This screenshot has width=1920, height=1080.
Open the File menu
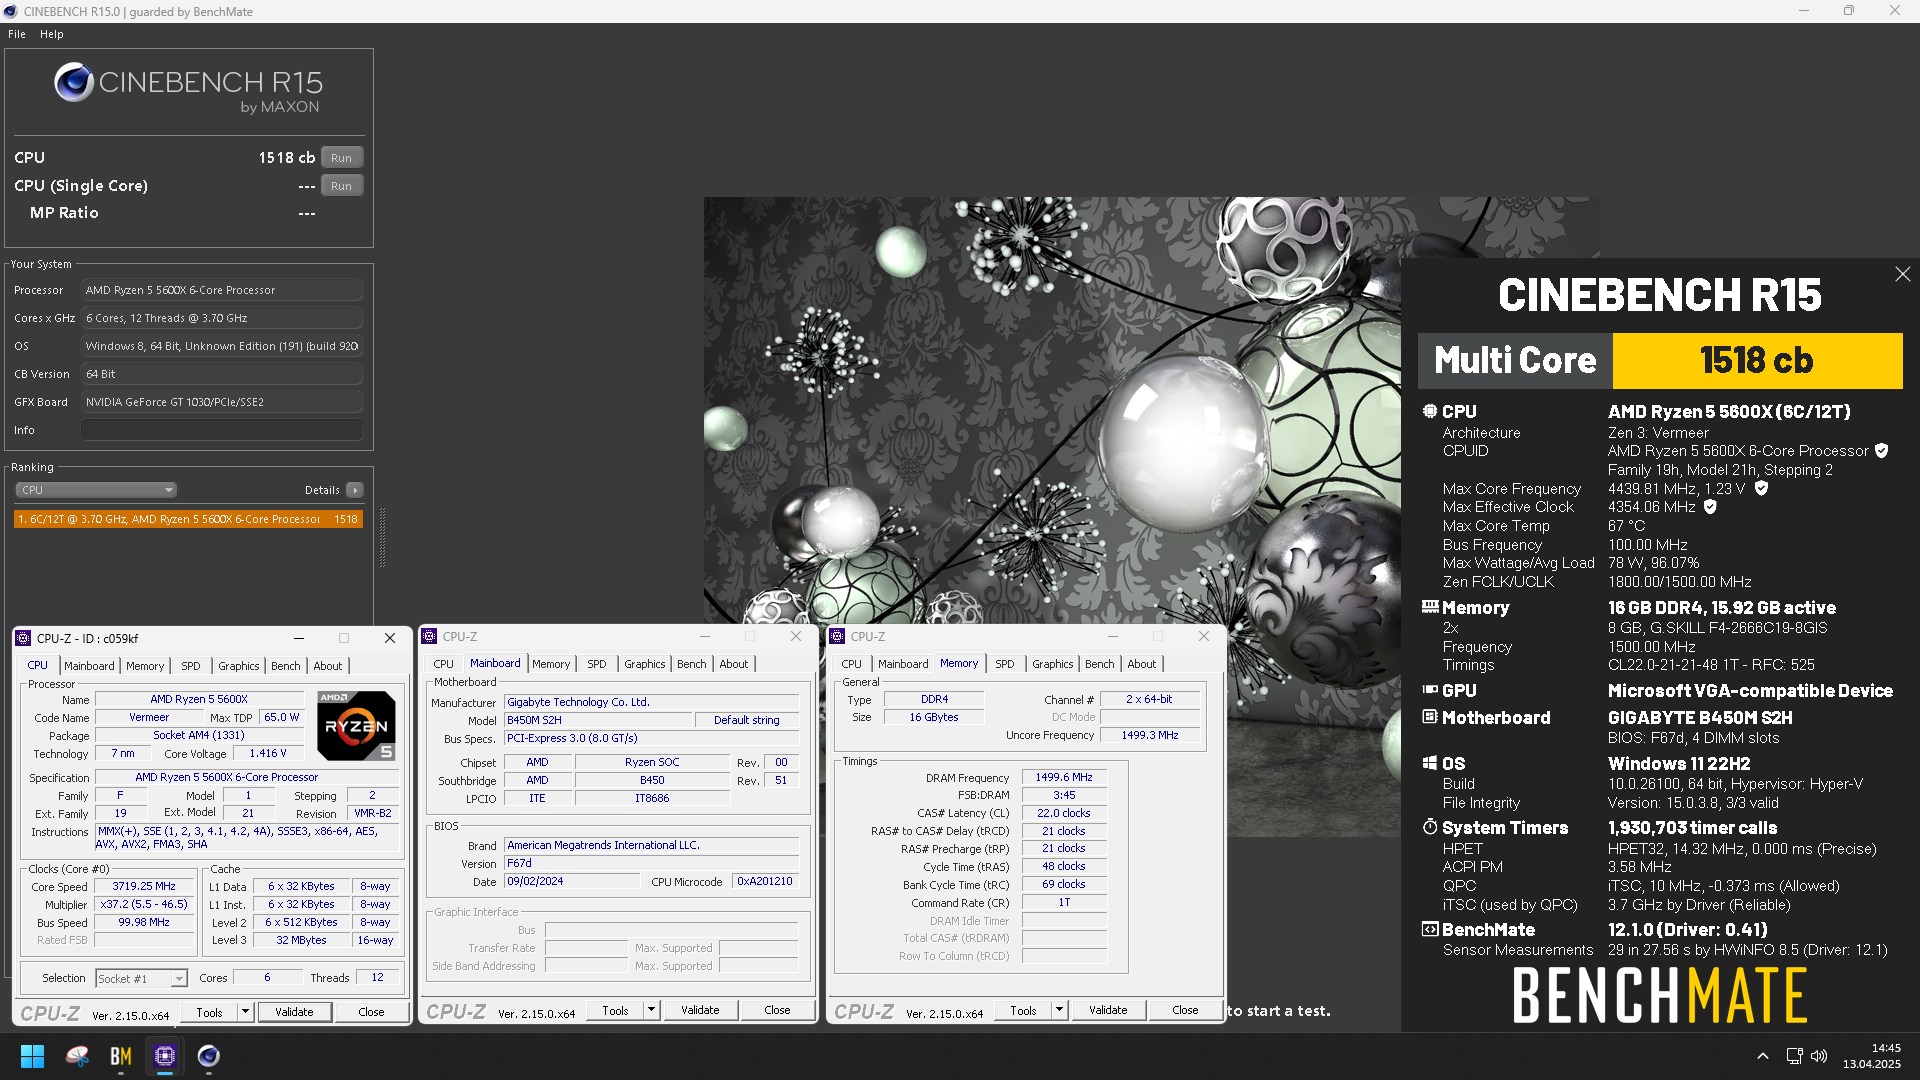(17, 34)
